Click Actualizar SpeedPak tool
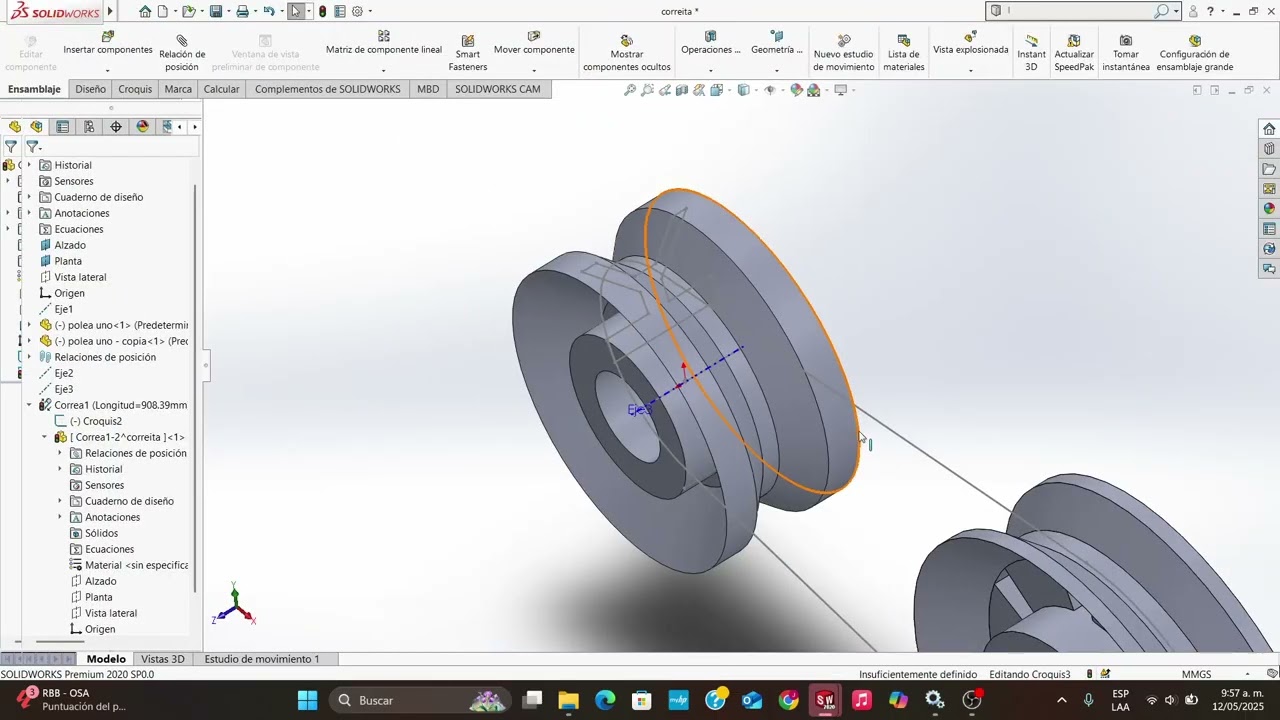The width and height of the screenshot is (1280, 720). pyautogui.click(x=1074, y=53)
